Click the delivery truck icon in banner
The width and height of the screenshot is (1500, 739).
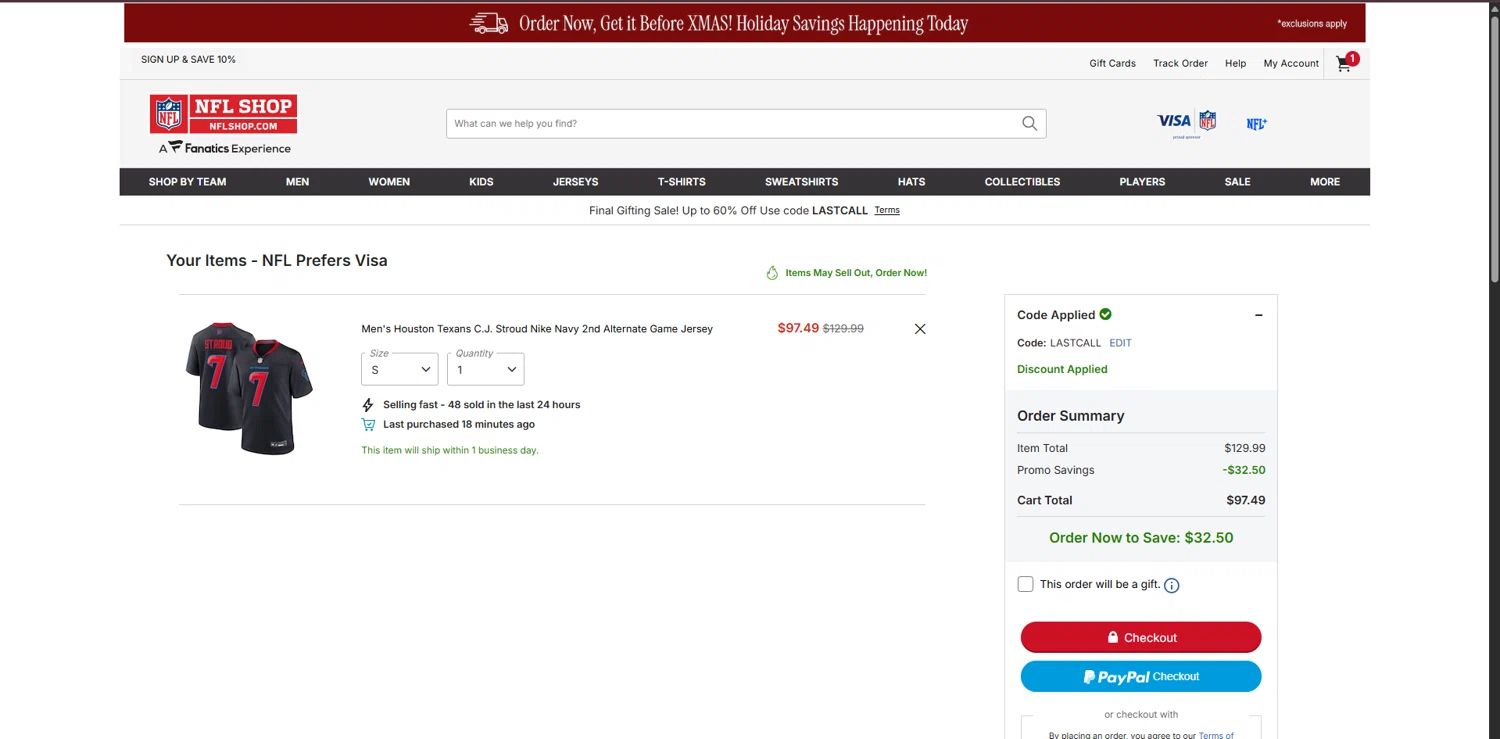[x=489, y=23]
